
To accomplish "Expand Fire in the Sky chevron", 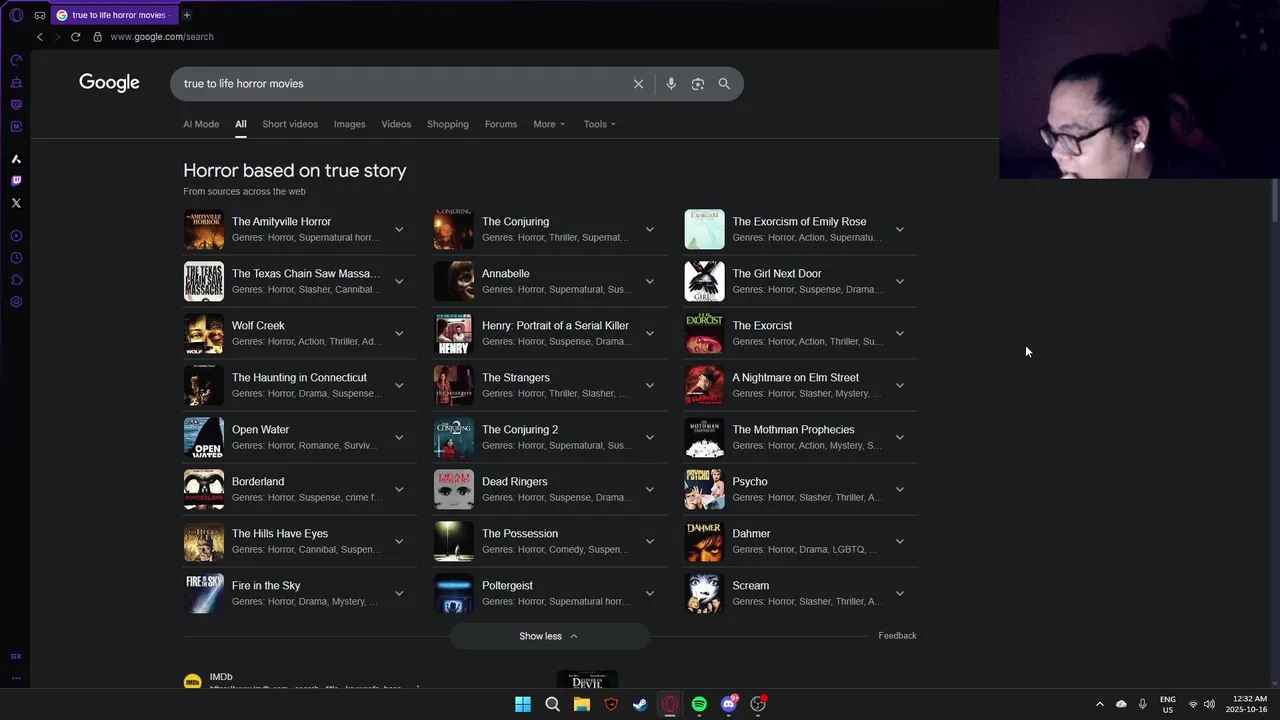I will point(399,593).
